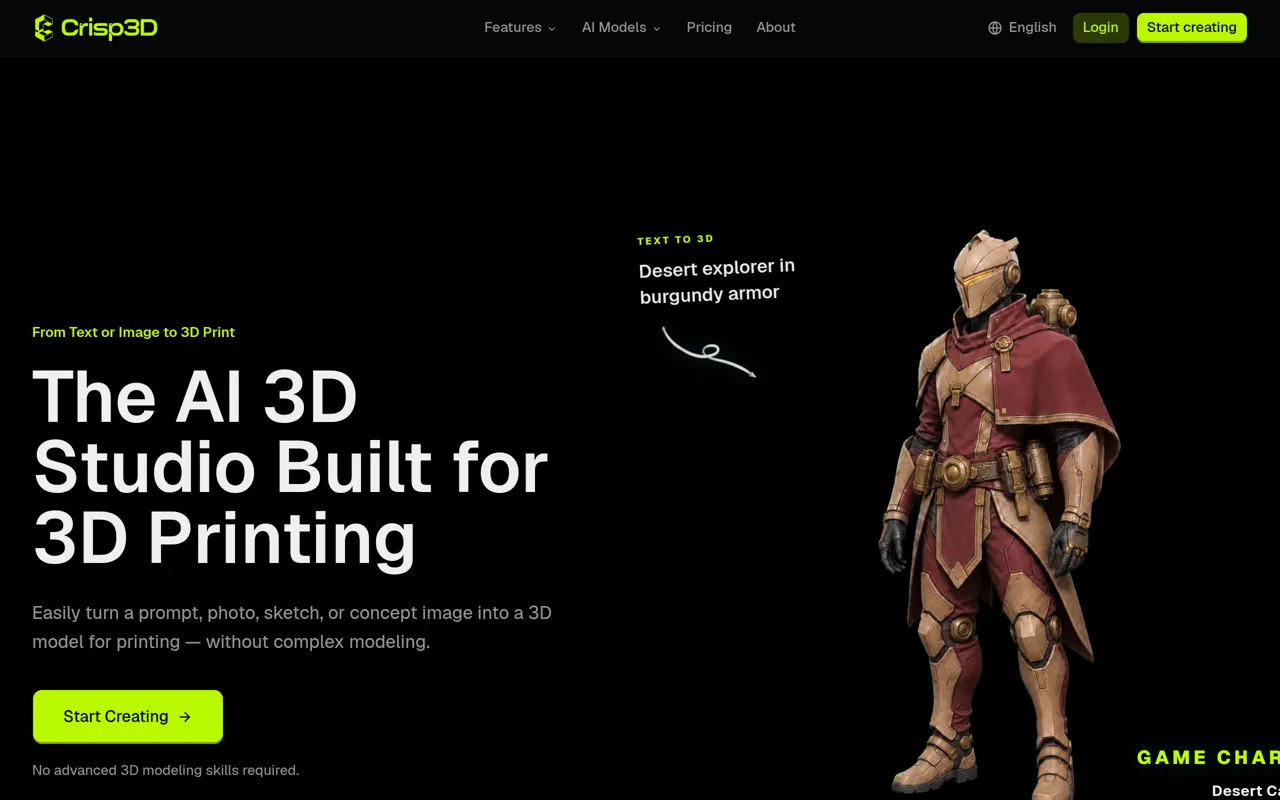
Task: Click the Login button
Action: [1100, 27]
